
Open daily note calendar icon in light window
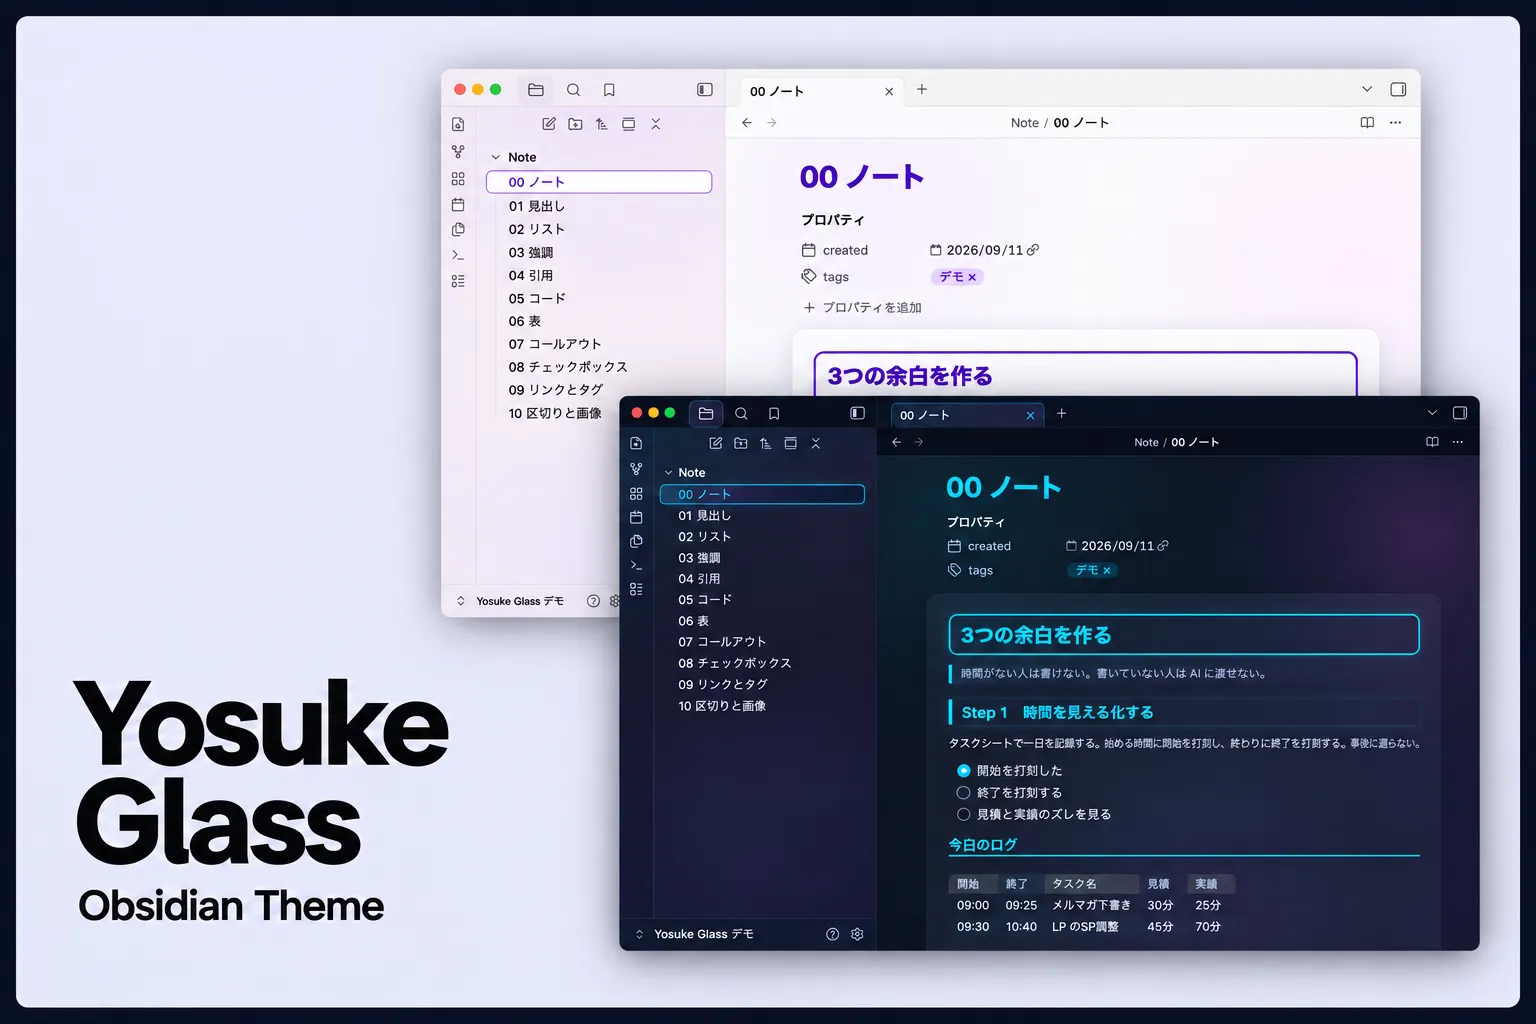coord(458,204)
